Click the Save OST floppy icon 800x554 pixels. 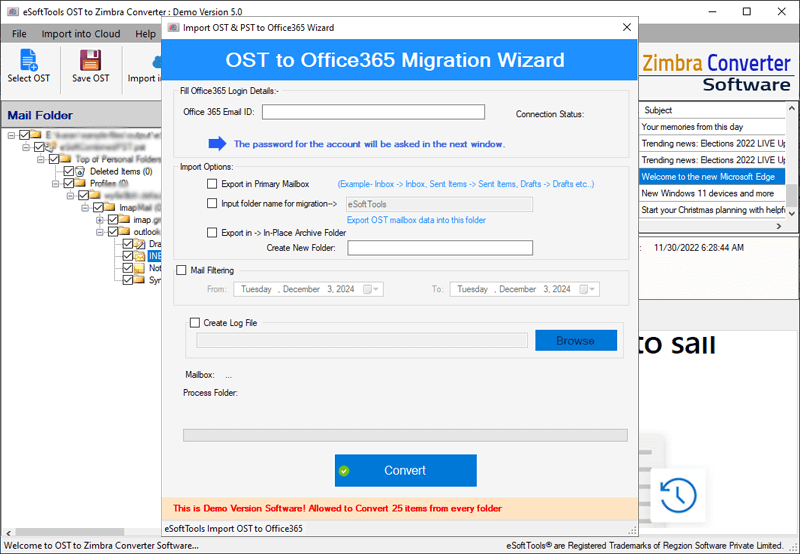click(90, 60)
